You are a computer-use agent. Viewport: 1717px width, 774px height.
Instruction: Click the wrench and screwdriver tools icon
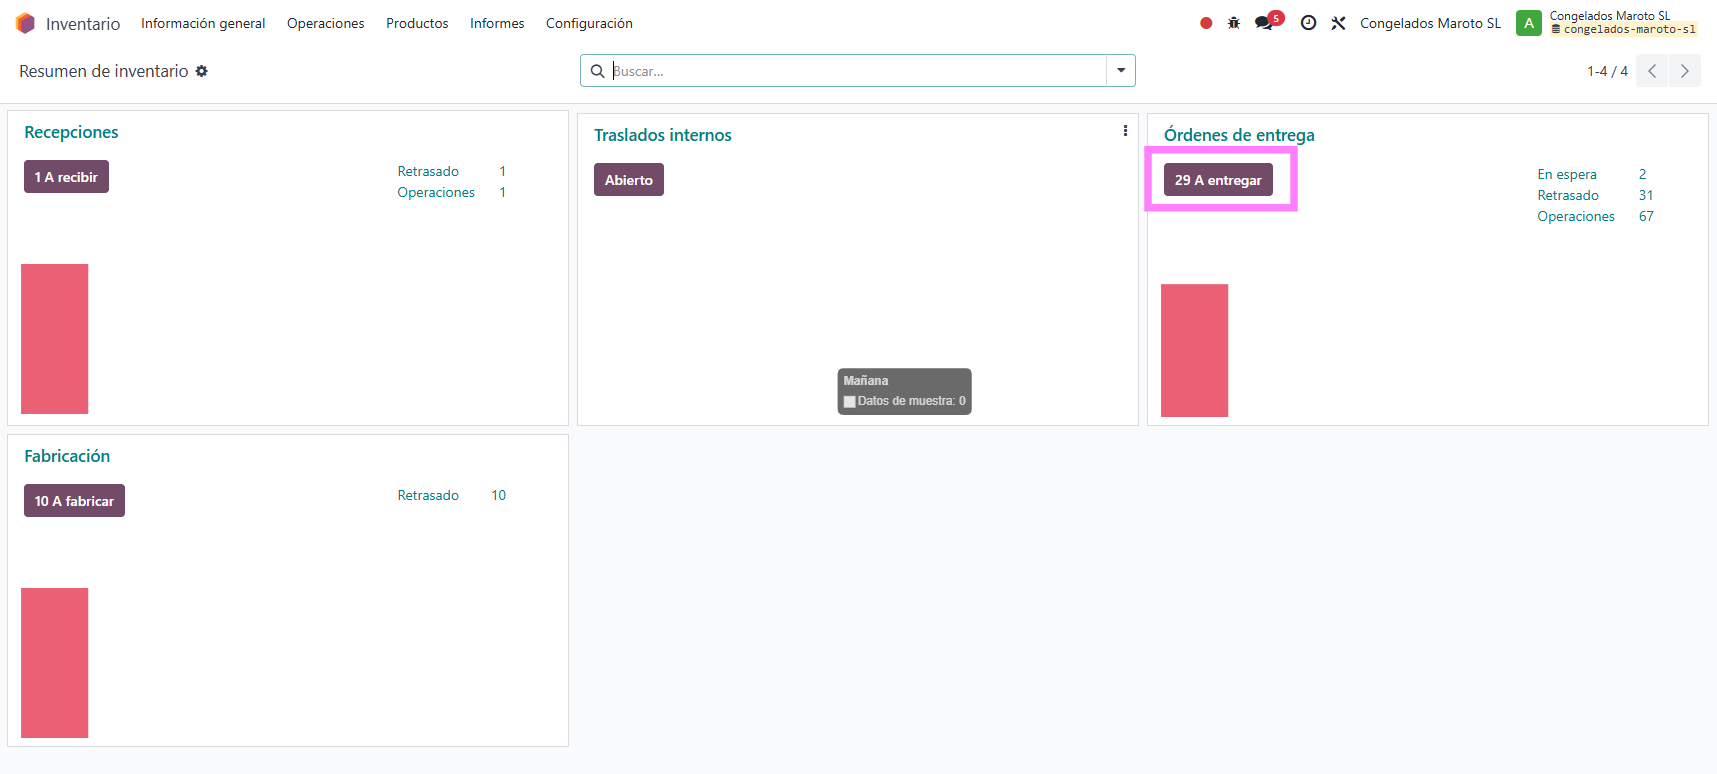1338,23
